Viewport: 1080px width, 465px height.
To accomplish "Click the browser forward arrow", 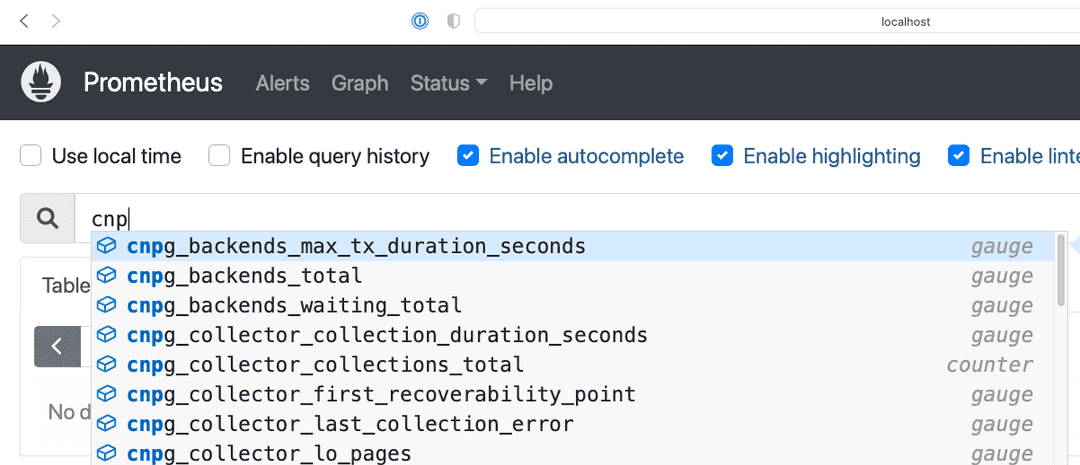I will coord(56,21).
